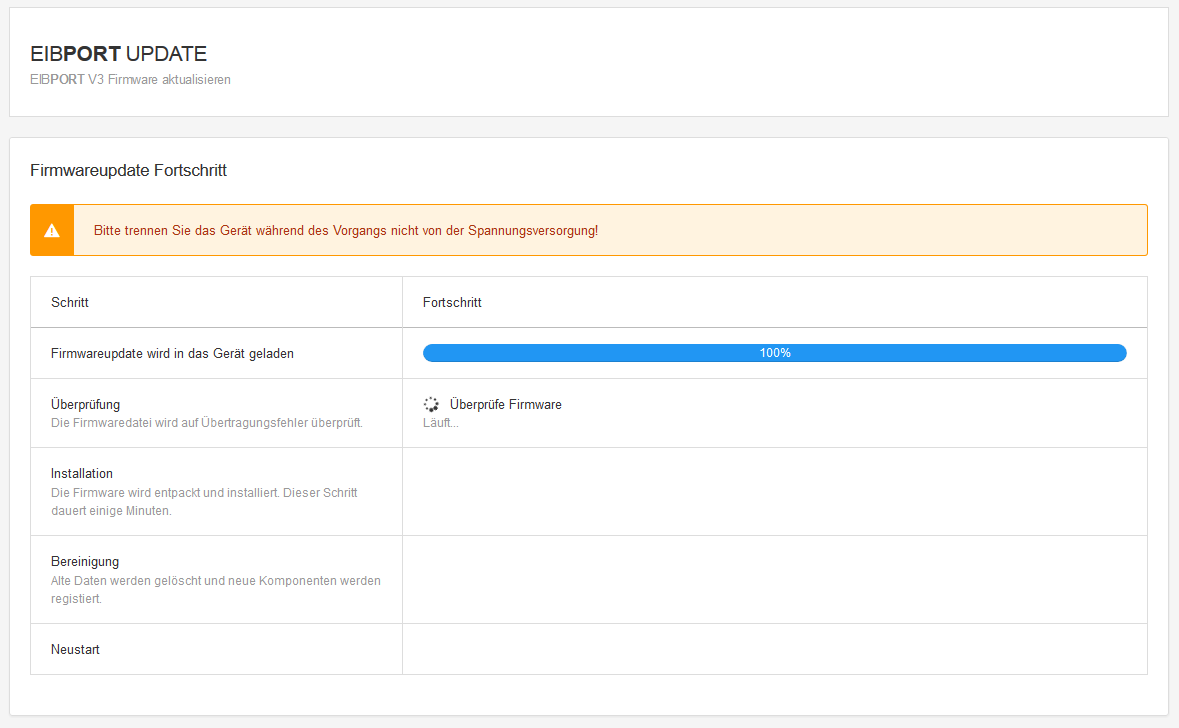Click the empty progress cell beside Neustart

(x=774, y=650)
